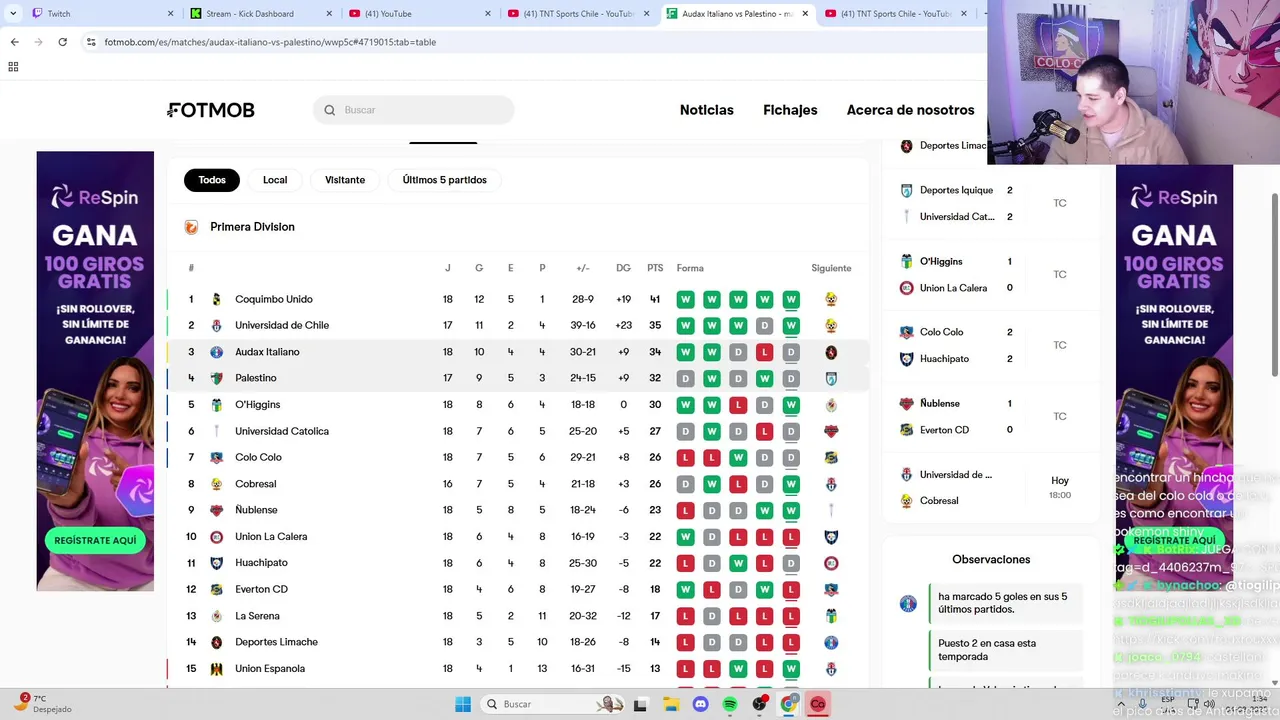Click the Palestino crest in the table
The width and height of the screenshot is (1280, 720).
(x=216, y=378)
